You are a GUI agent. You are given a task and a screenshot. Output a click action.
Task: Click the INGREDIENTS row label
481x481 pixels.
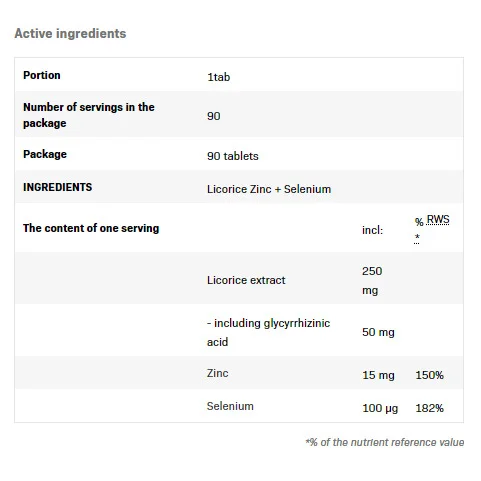pos(57,187)
